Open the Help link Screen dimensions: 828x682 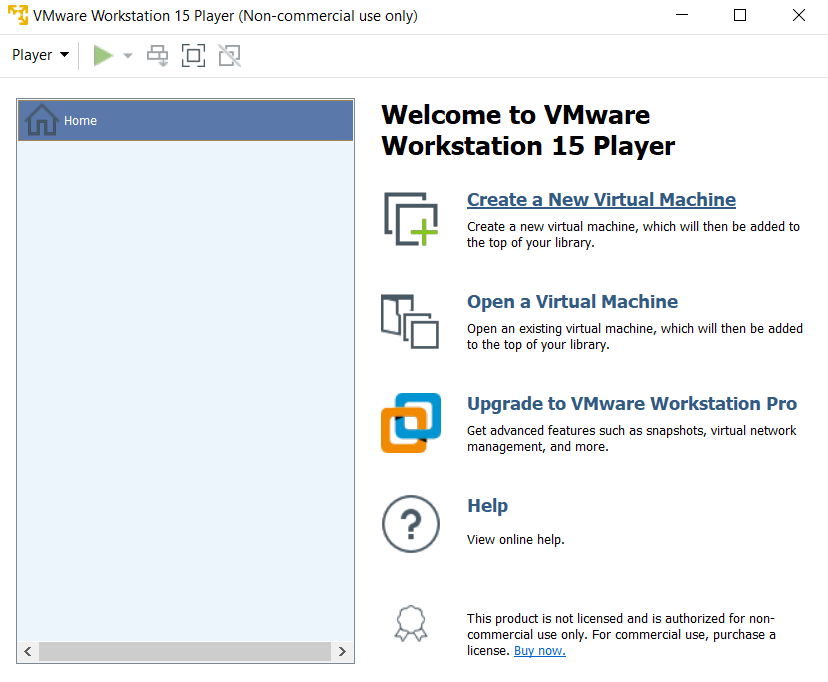click(x=487, y=506)
